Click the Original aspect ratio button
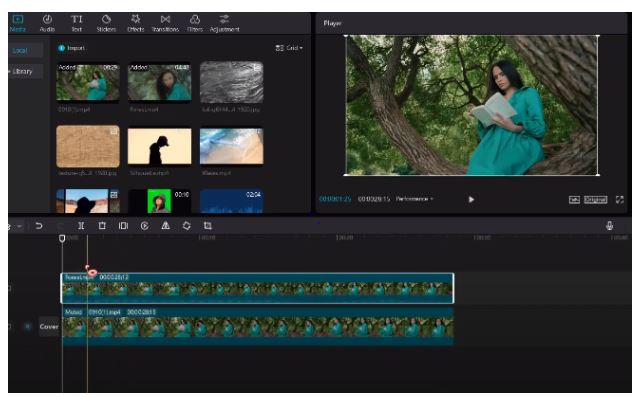This screenshot has width=634, height=397. click(596, 199)
